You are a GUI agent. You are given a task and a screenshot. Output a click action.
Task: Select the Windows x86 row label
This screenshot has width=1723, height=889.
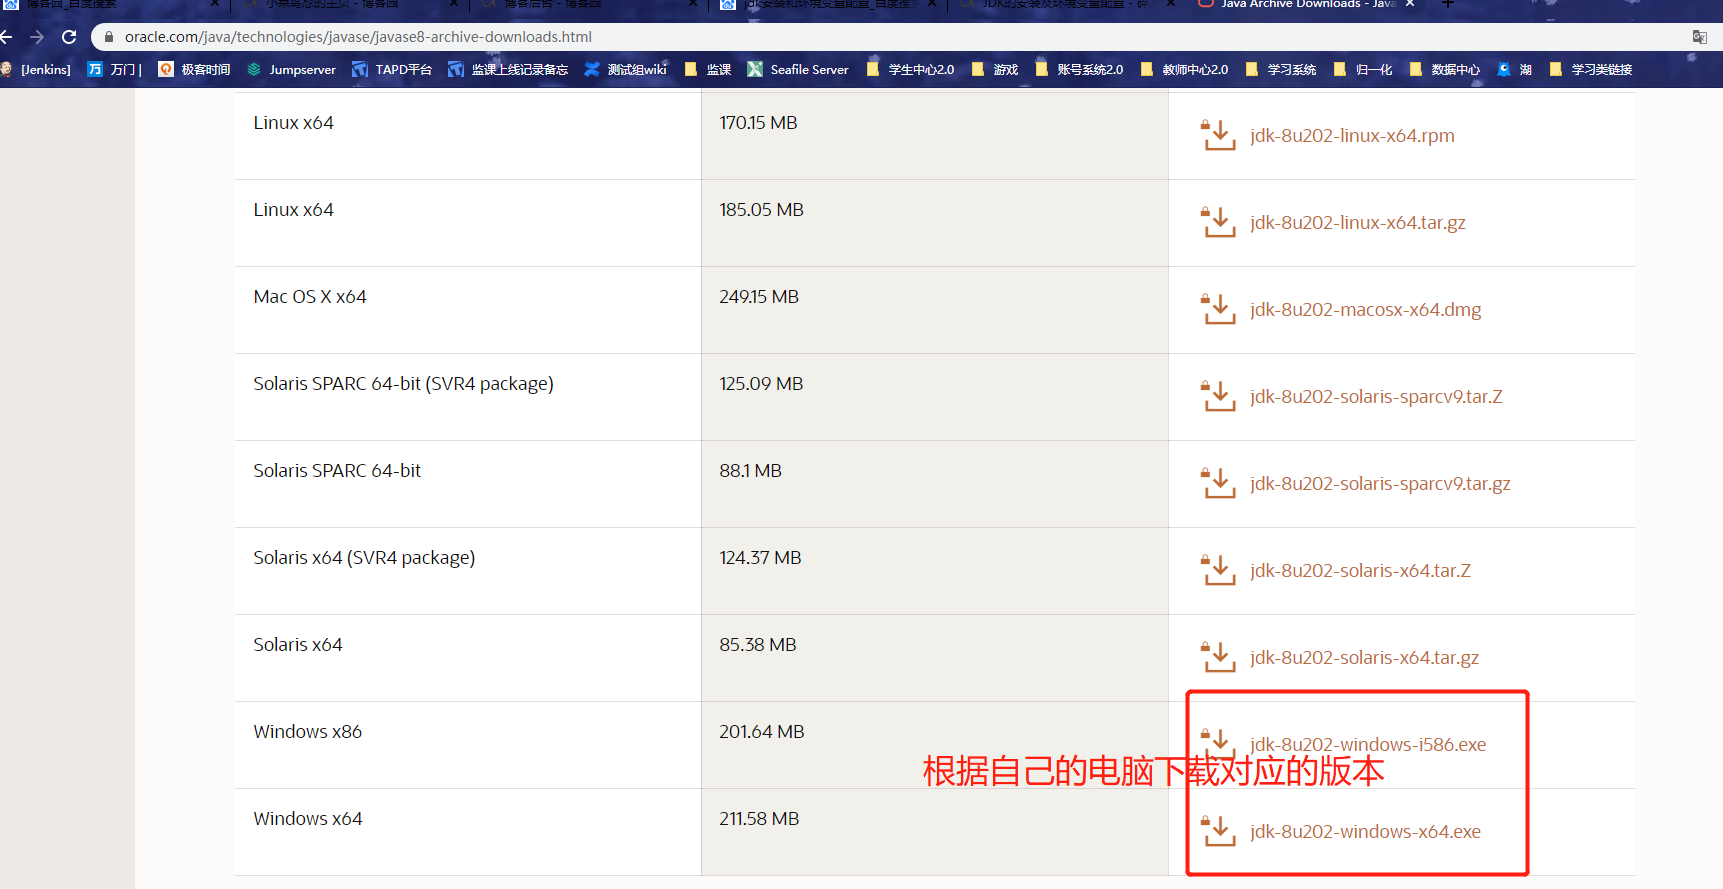coord(308,732)
